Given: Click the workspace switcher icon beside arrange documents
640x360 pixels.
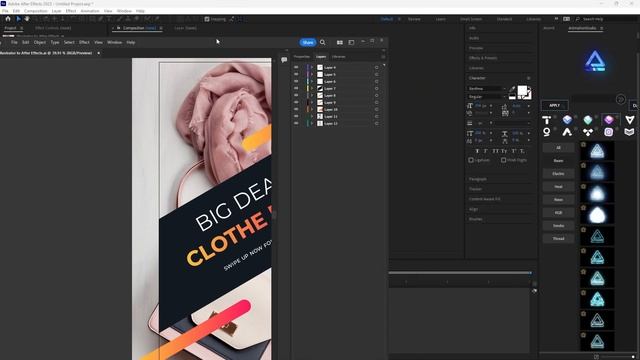Looking at the screenshot, I should tap(351, 42).
